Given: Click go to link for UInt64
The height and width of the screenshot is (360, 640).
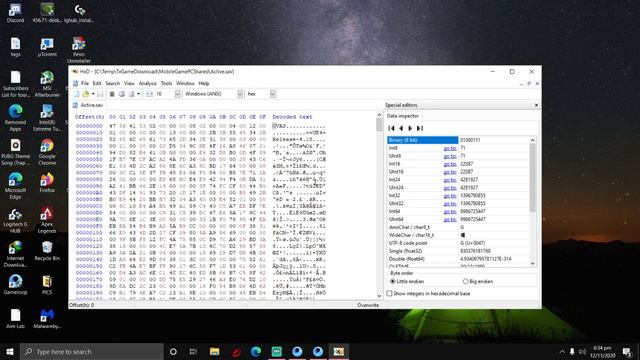Looking at the screenshot, I should coord(450,220).
